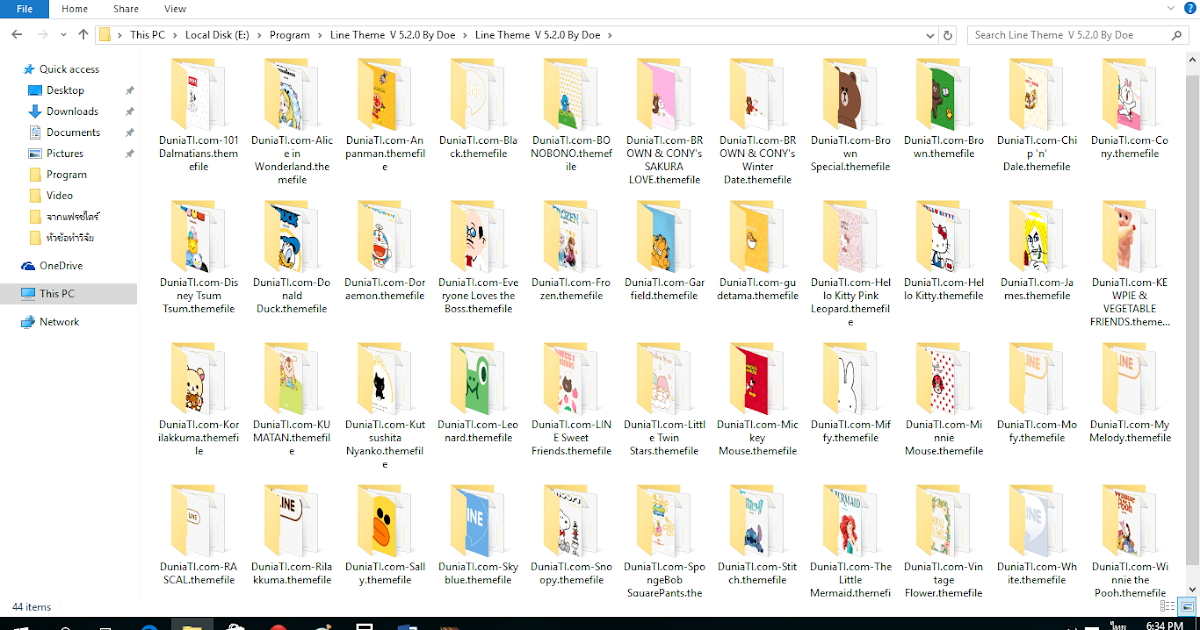The height and width of the screenshot is (630, 1200).
Task: Select Donald Duck themefile folder
Action: [292, 256]
